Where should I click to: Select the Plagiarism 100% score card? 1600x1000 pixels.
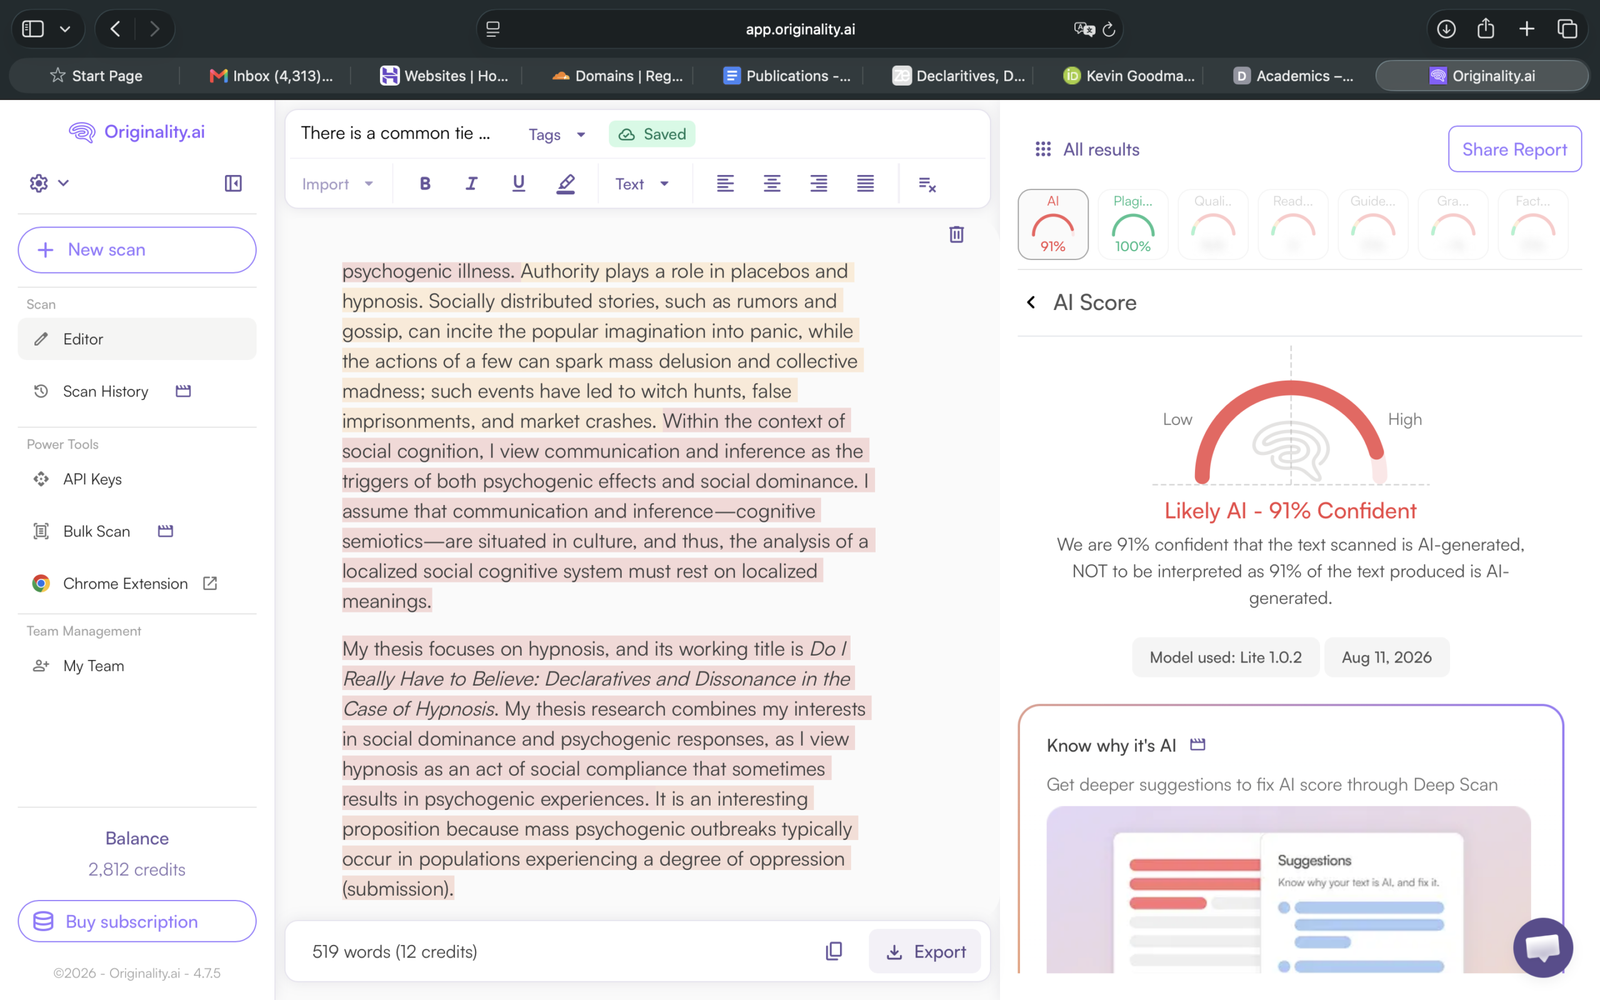point(1133,224)
